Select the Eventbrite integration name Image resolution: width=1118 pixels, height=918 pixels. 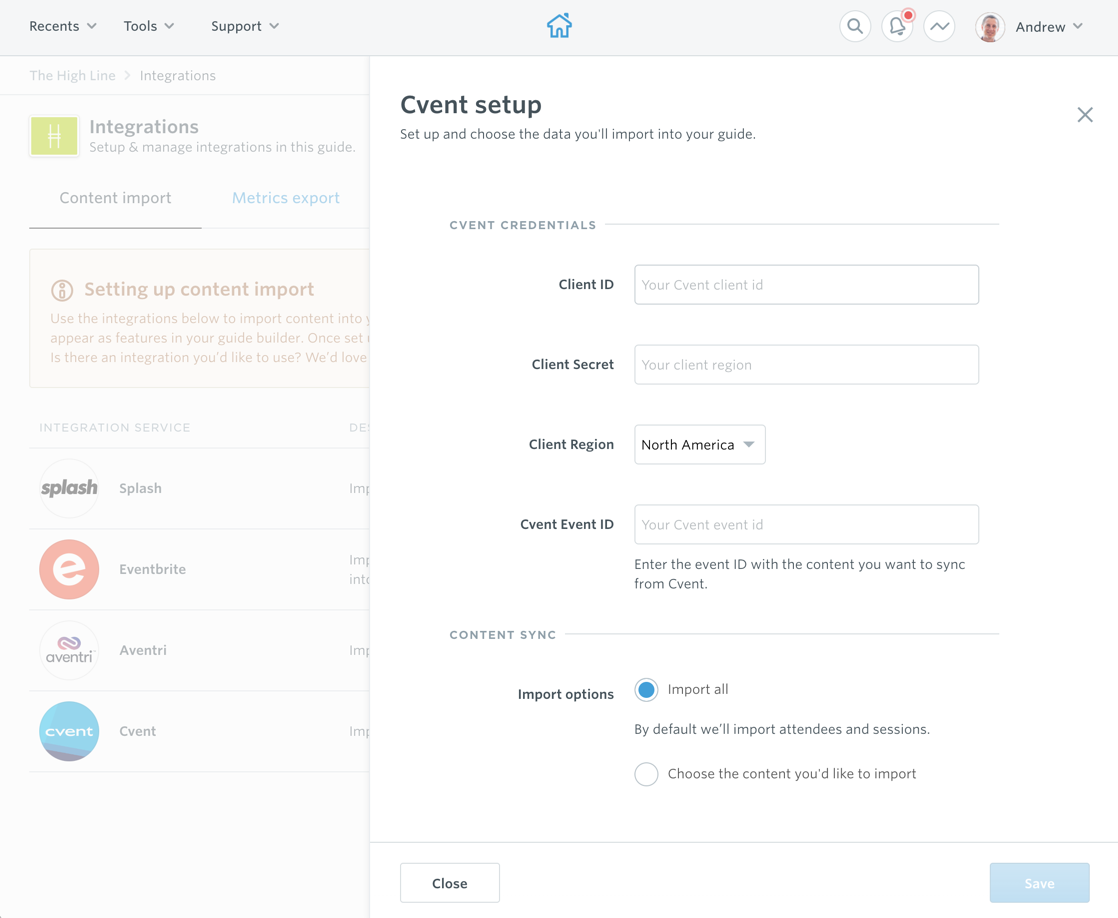pos(153,569)
